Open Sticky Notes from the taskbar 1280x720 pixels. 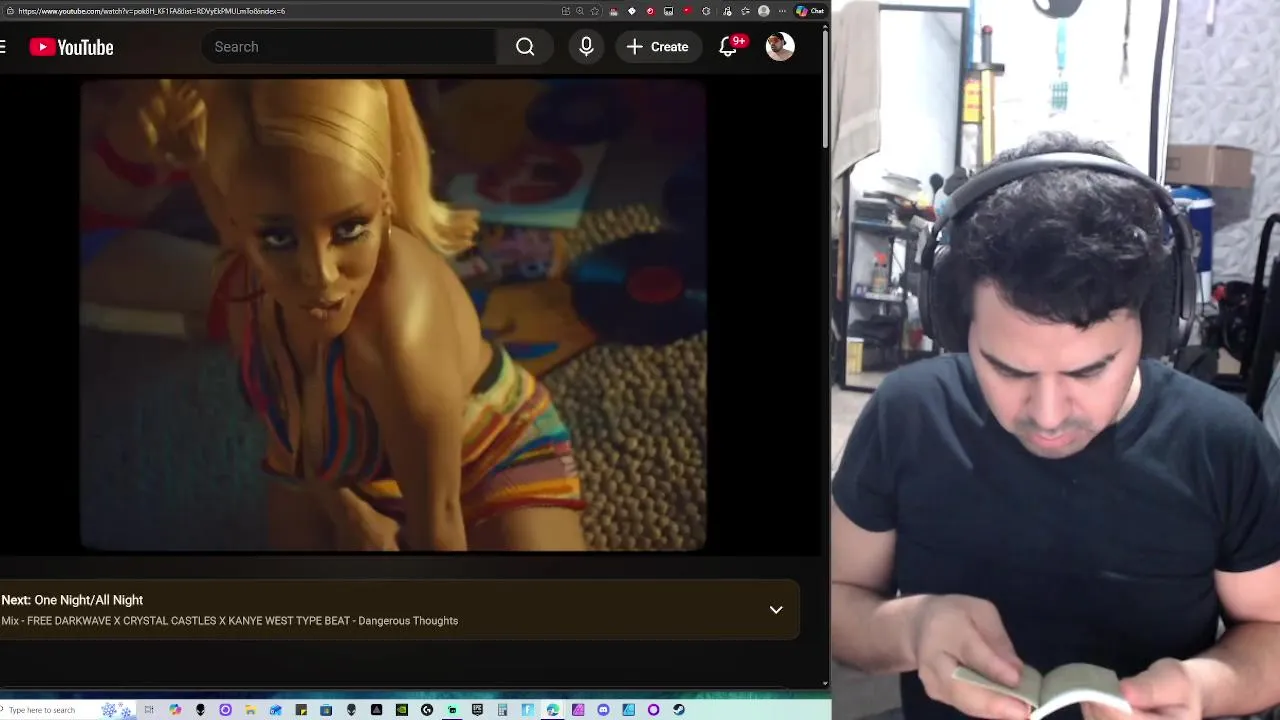pos(301,710)
